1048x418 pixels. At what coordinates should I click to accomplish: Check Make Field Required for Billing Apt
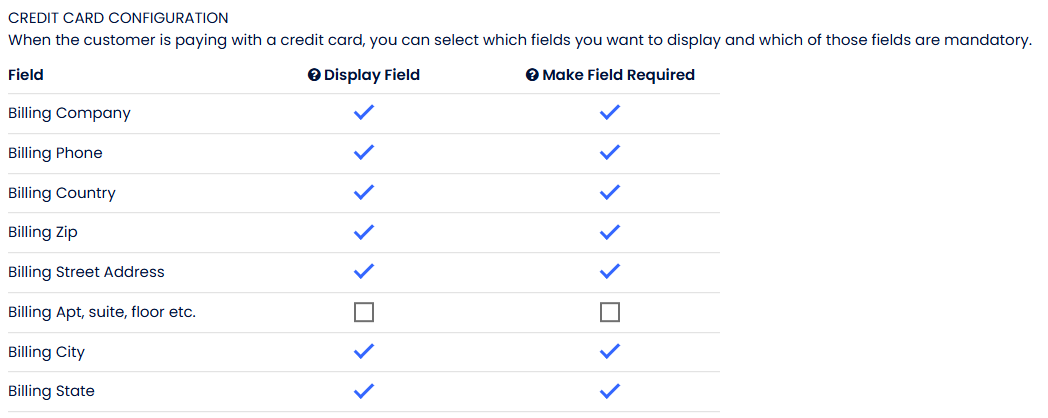[x=610, y=313]
